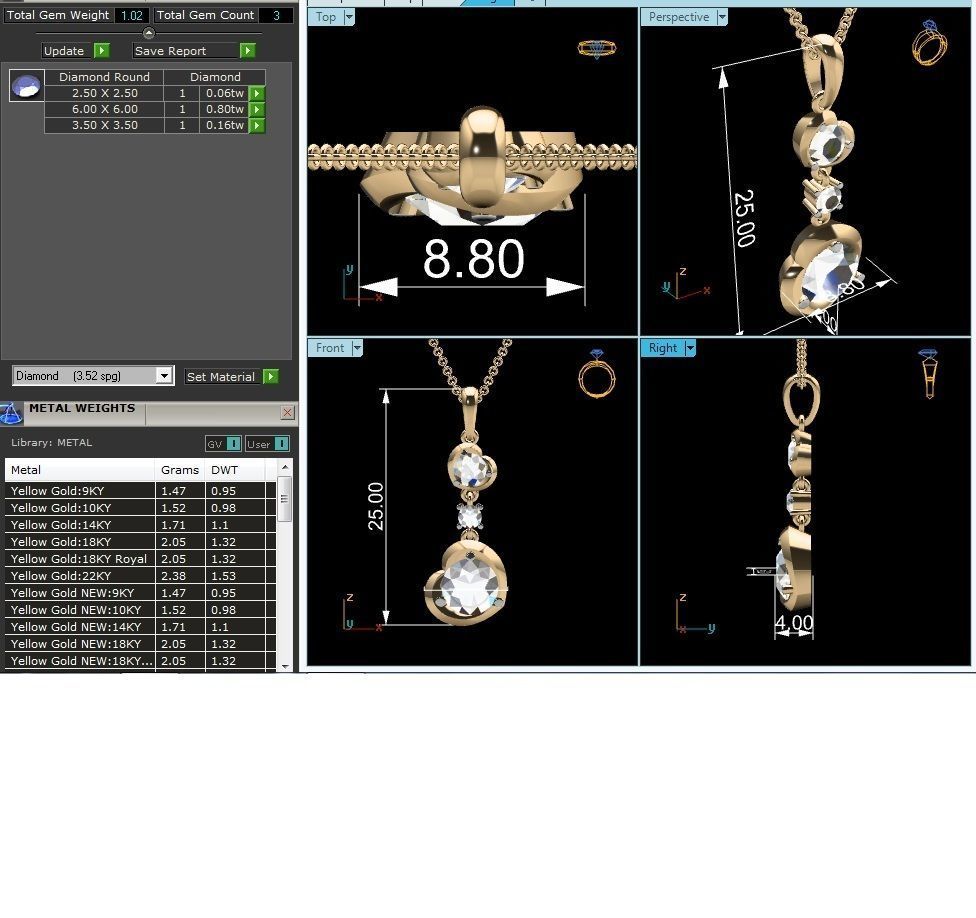This screenshot has width=976, height=918.
Task: Open the Diamond (3.52 spg) material dropdown
Action: click(x=164, y=375)
